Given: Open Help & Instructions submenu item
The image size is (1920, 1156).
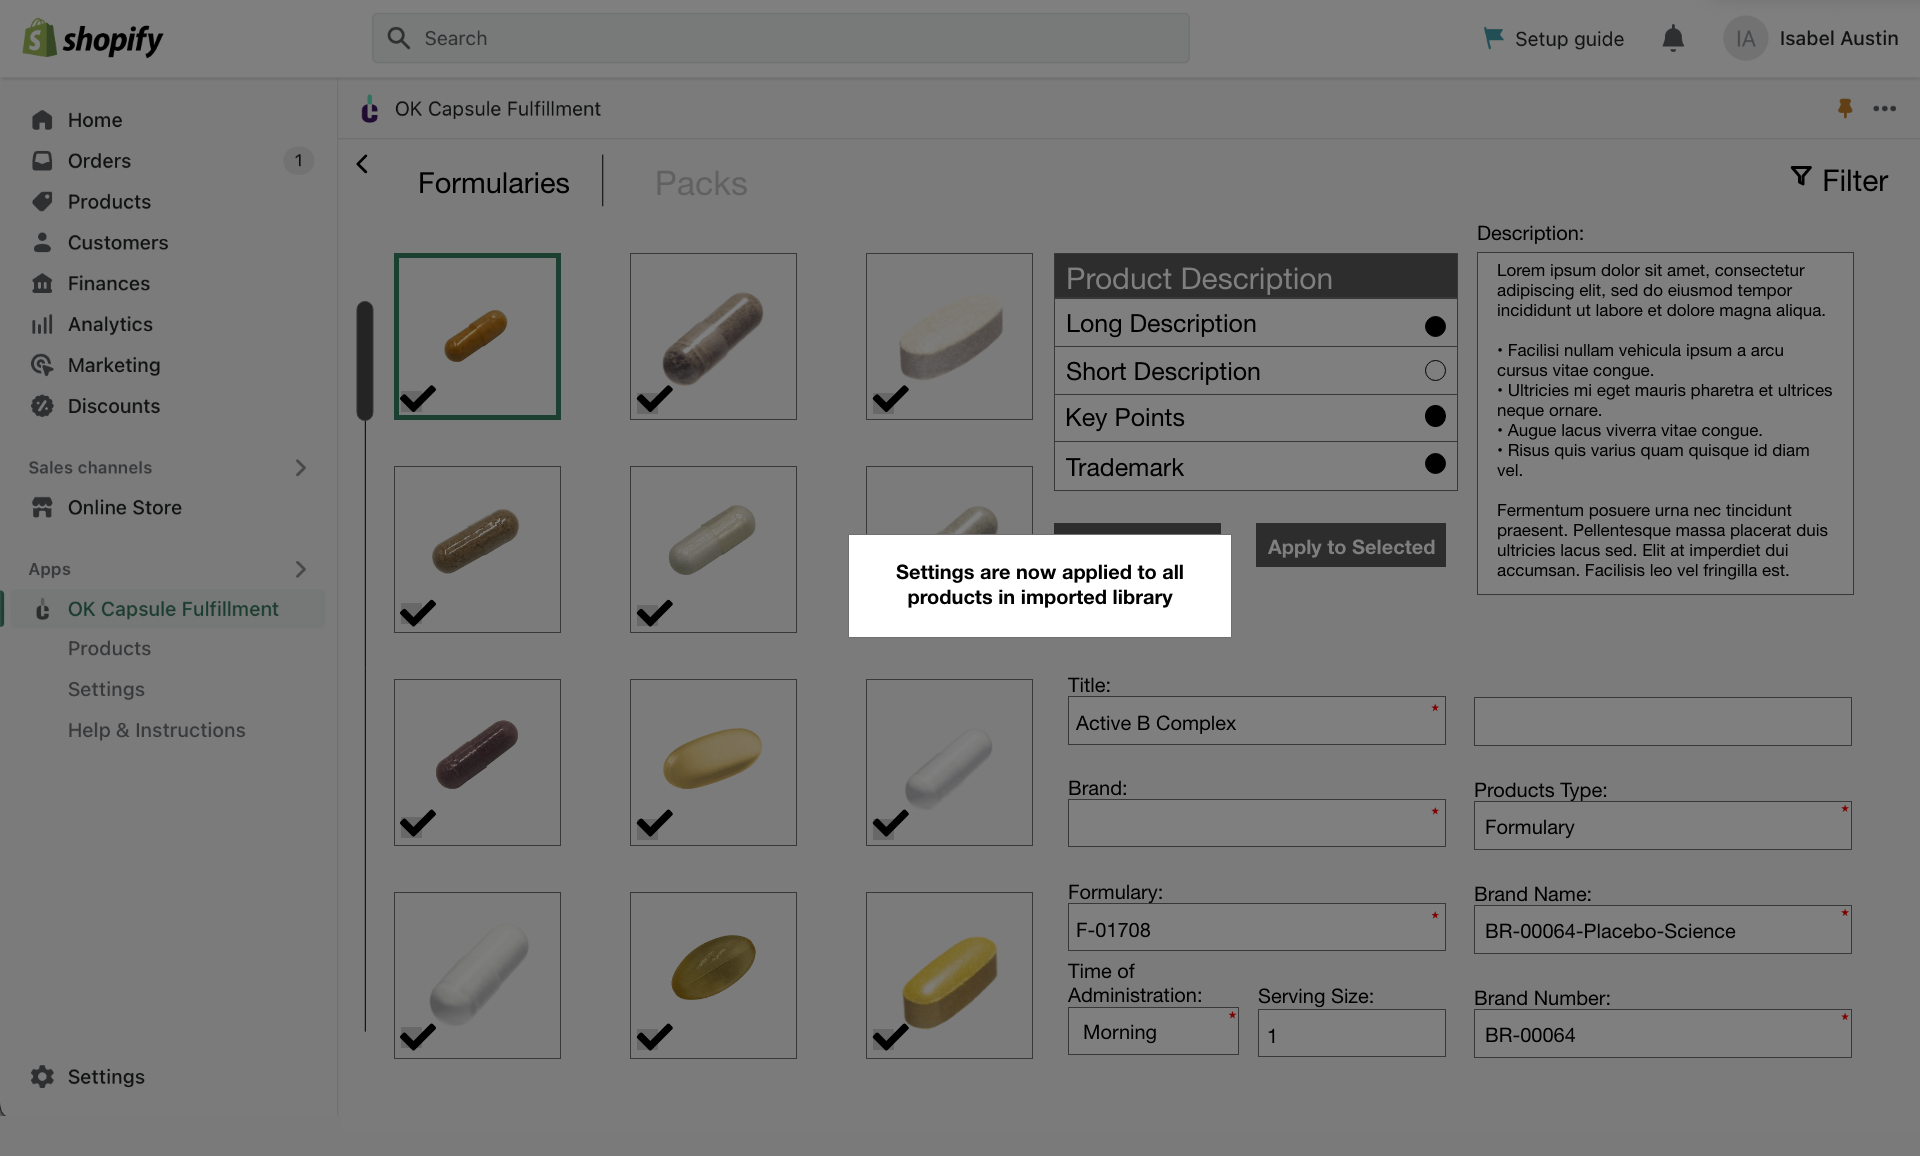Looking at the screenshot, I should [156, 730].
